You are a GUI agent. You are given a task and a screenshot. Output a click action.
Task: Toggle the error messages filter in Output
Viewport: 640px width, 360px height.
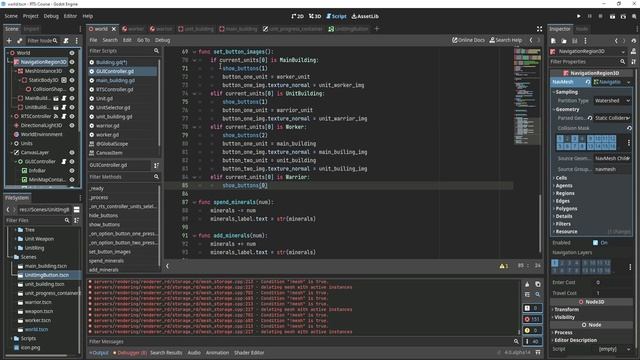point(533,319)
